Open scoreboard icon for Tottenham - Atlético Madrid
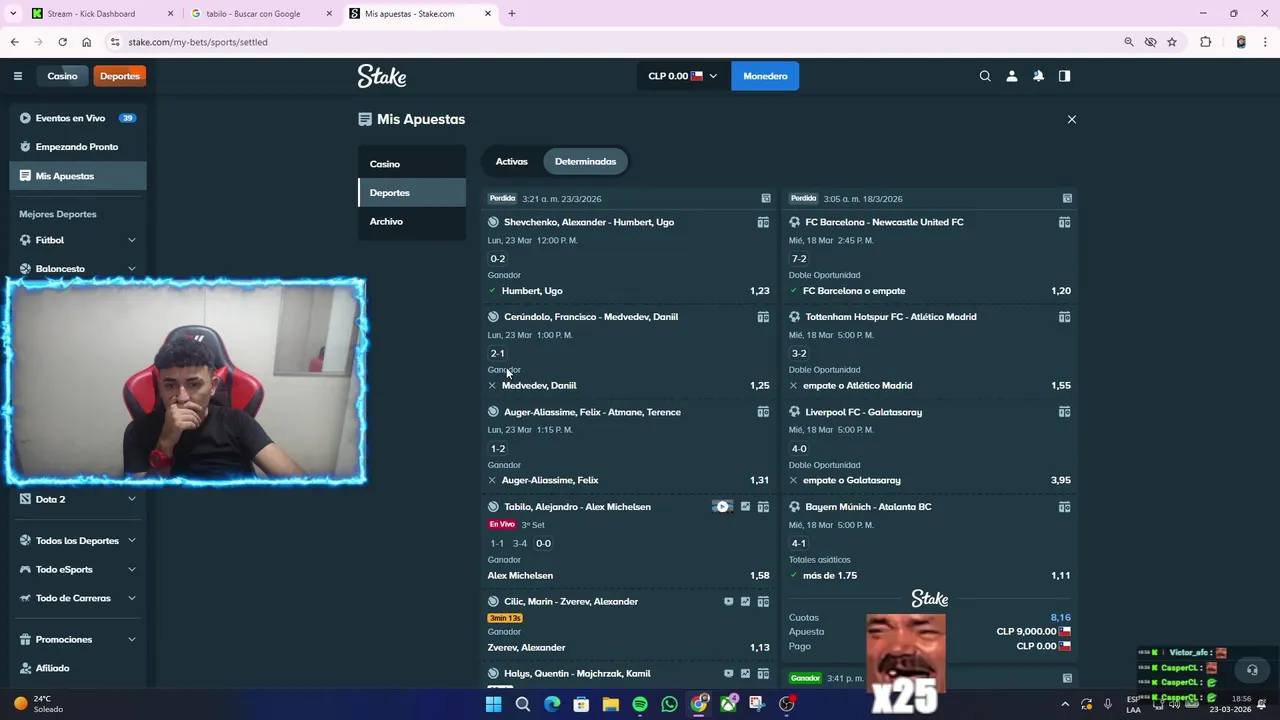The height and width of the screenshot is (720, 1280). [1064, 317]
